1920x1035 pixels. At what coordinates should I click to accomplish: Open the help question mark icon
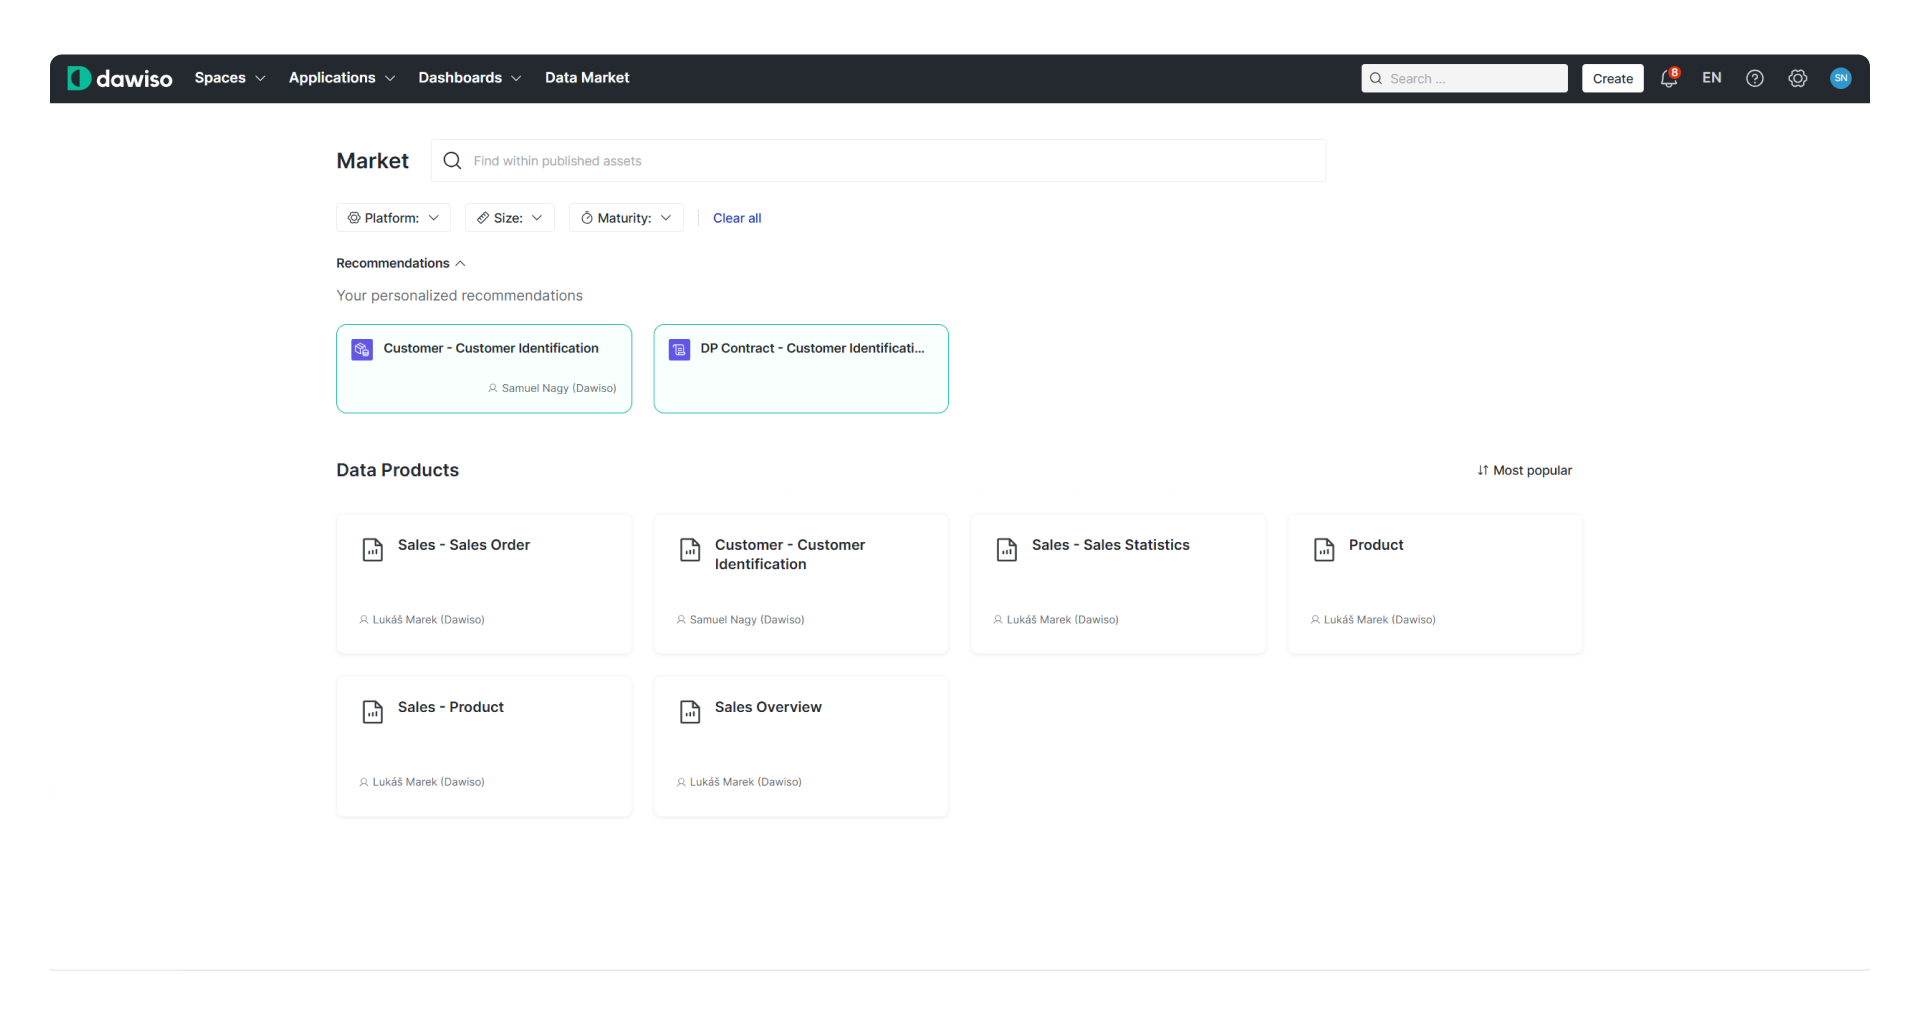tap(1754, 78)
